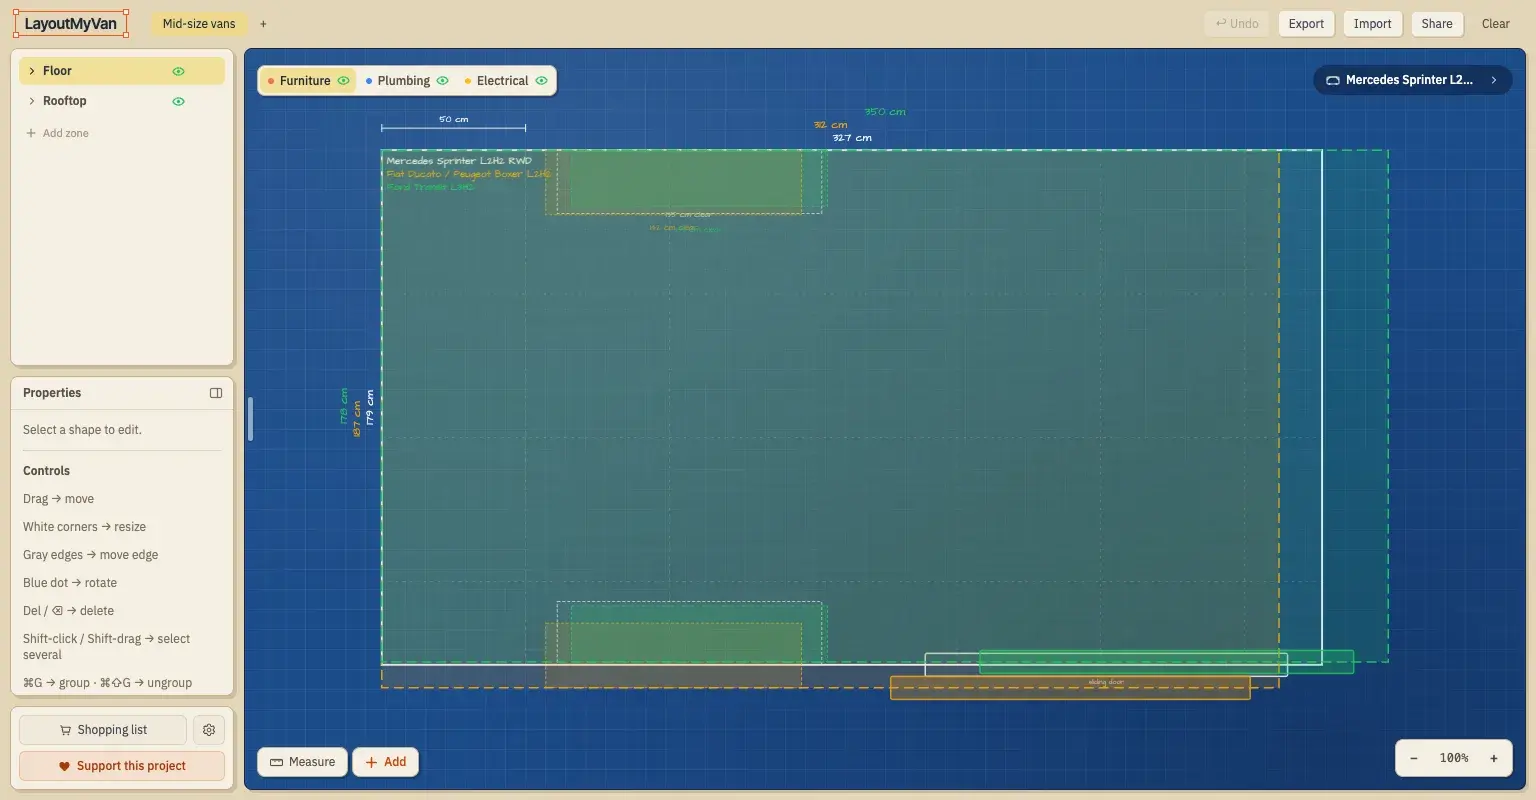
Task: Click the "Blue dot → rotate" hint
Action: tap(70, 583)
